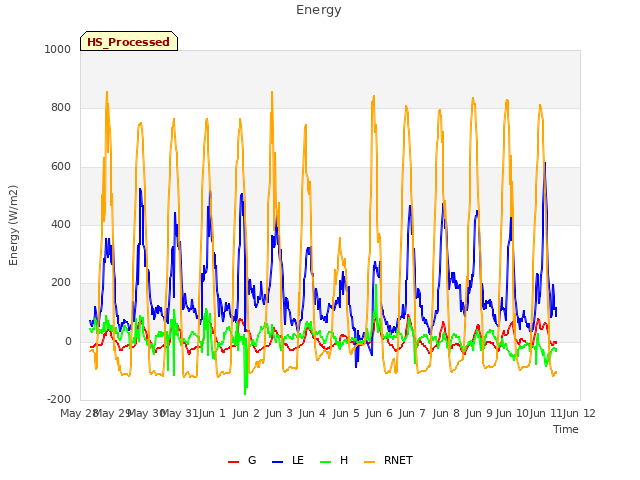Viewport: 640px width, 480px height.
Task: Toggle the H series legend entry
Action: click(x=334, y=460)
